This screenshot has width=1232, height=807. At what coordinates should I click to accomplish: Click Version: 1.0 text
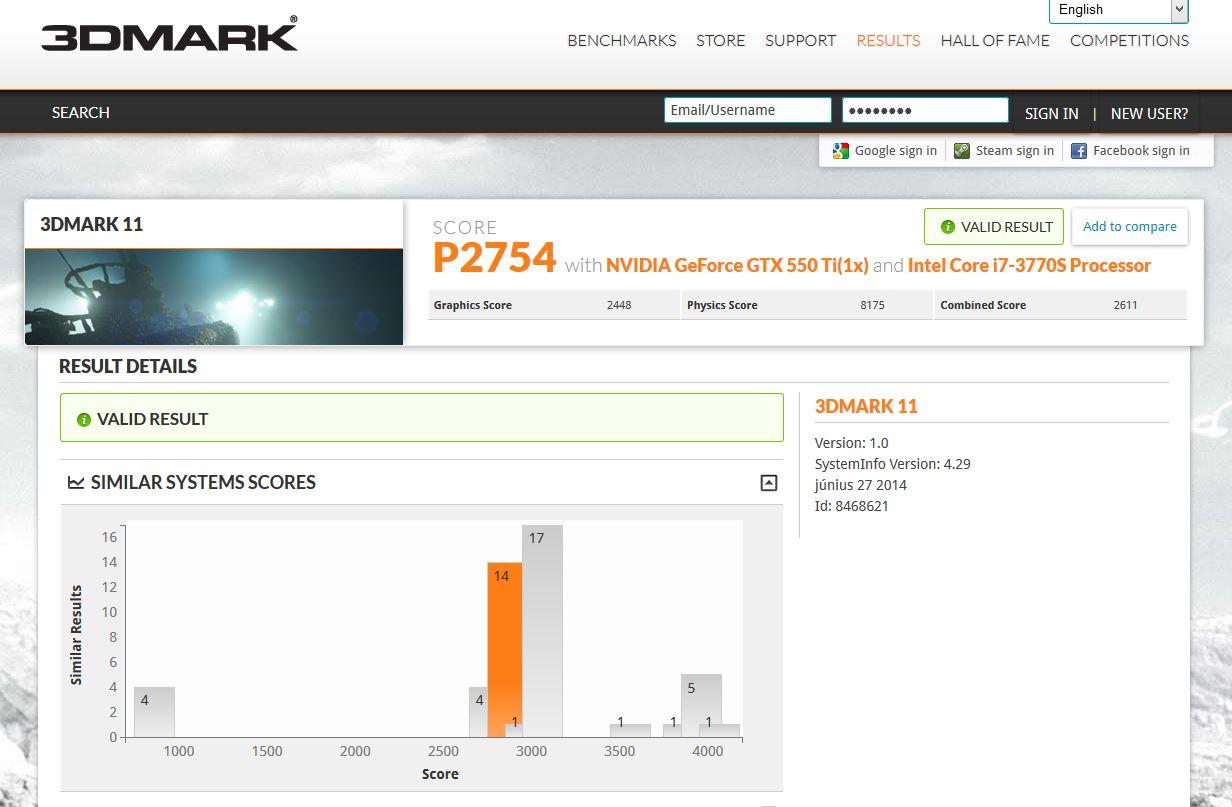(x=852, y=443)
